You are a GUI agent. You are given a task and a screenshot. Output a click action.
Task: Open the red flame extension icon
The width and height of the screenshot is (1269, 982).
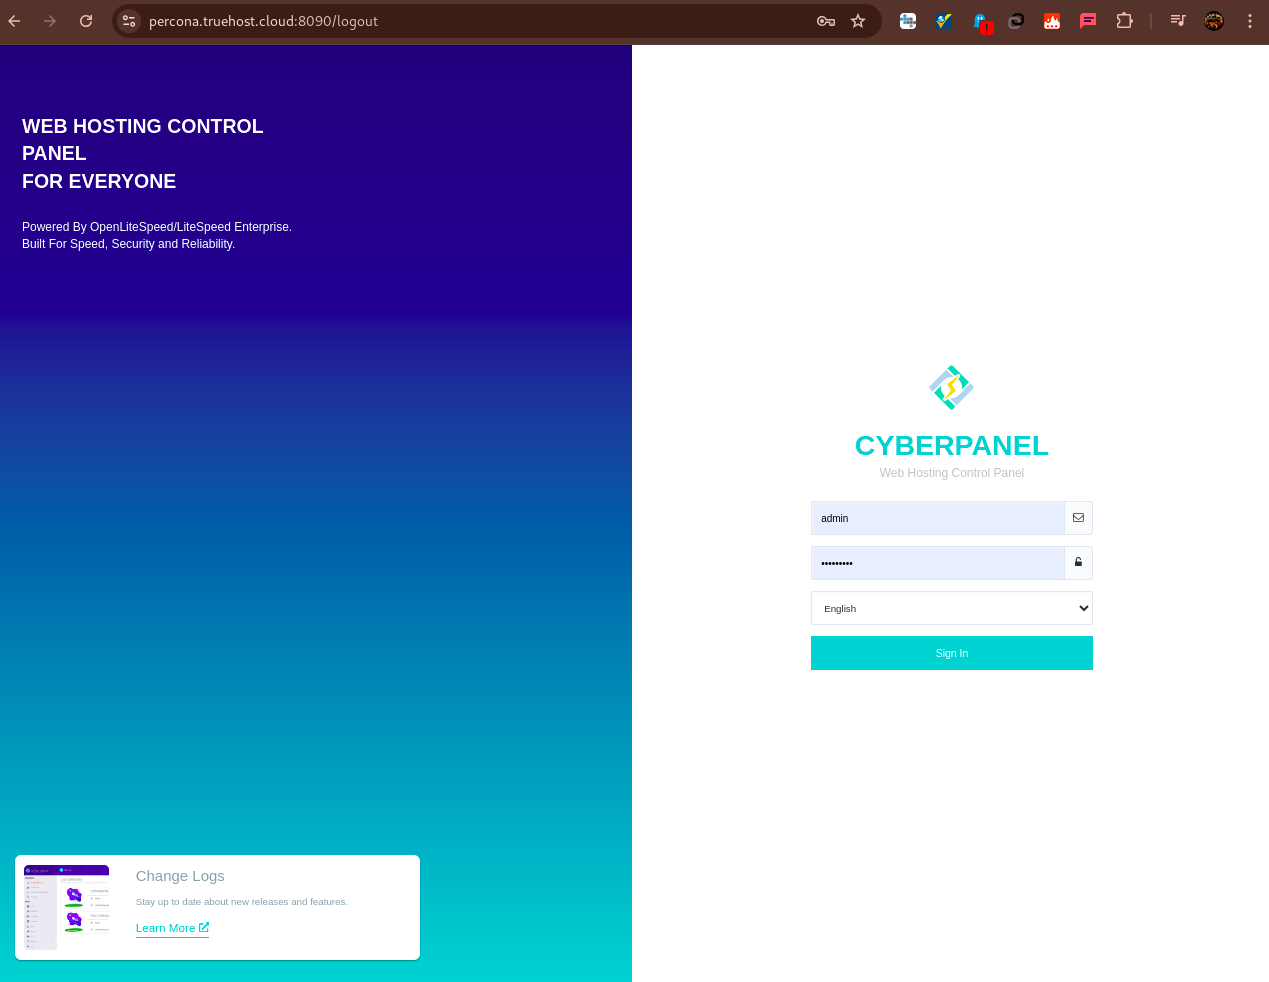pos(1052,21)
